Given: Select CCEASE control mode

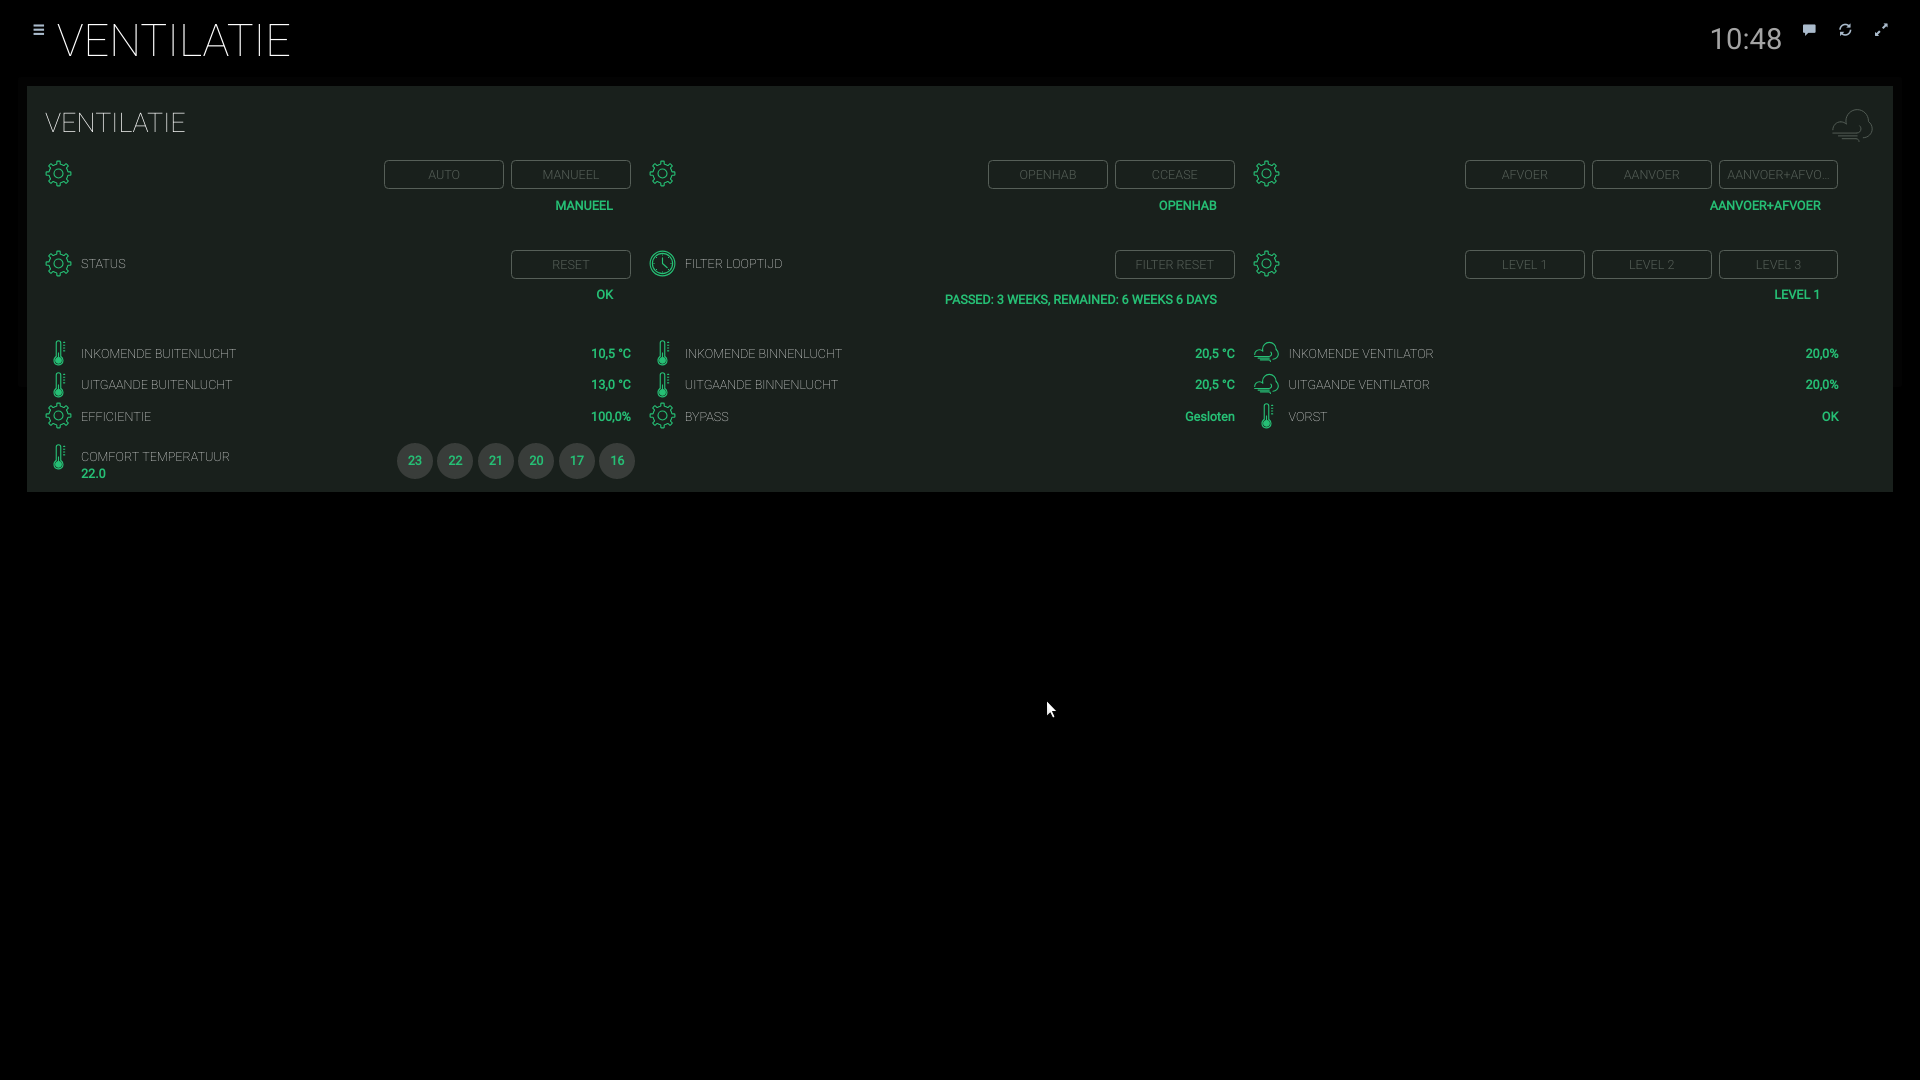Looking at the screenshot, I should (1174, 174).
